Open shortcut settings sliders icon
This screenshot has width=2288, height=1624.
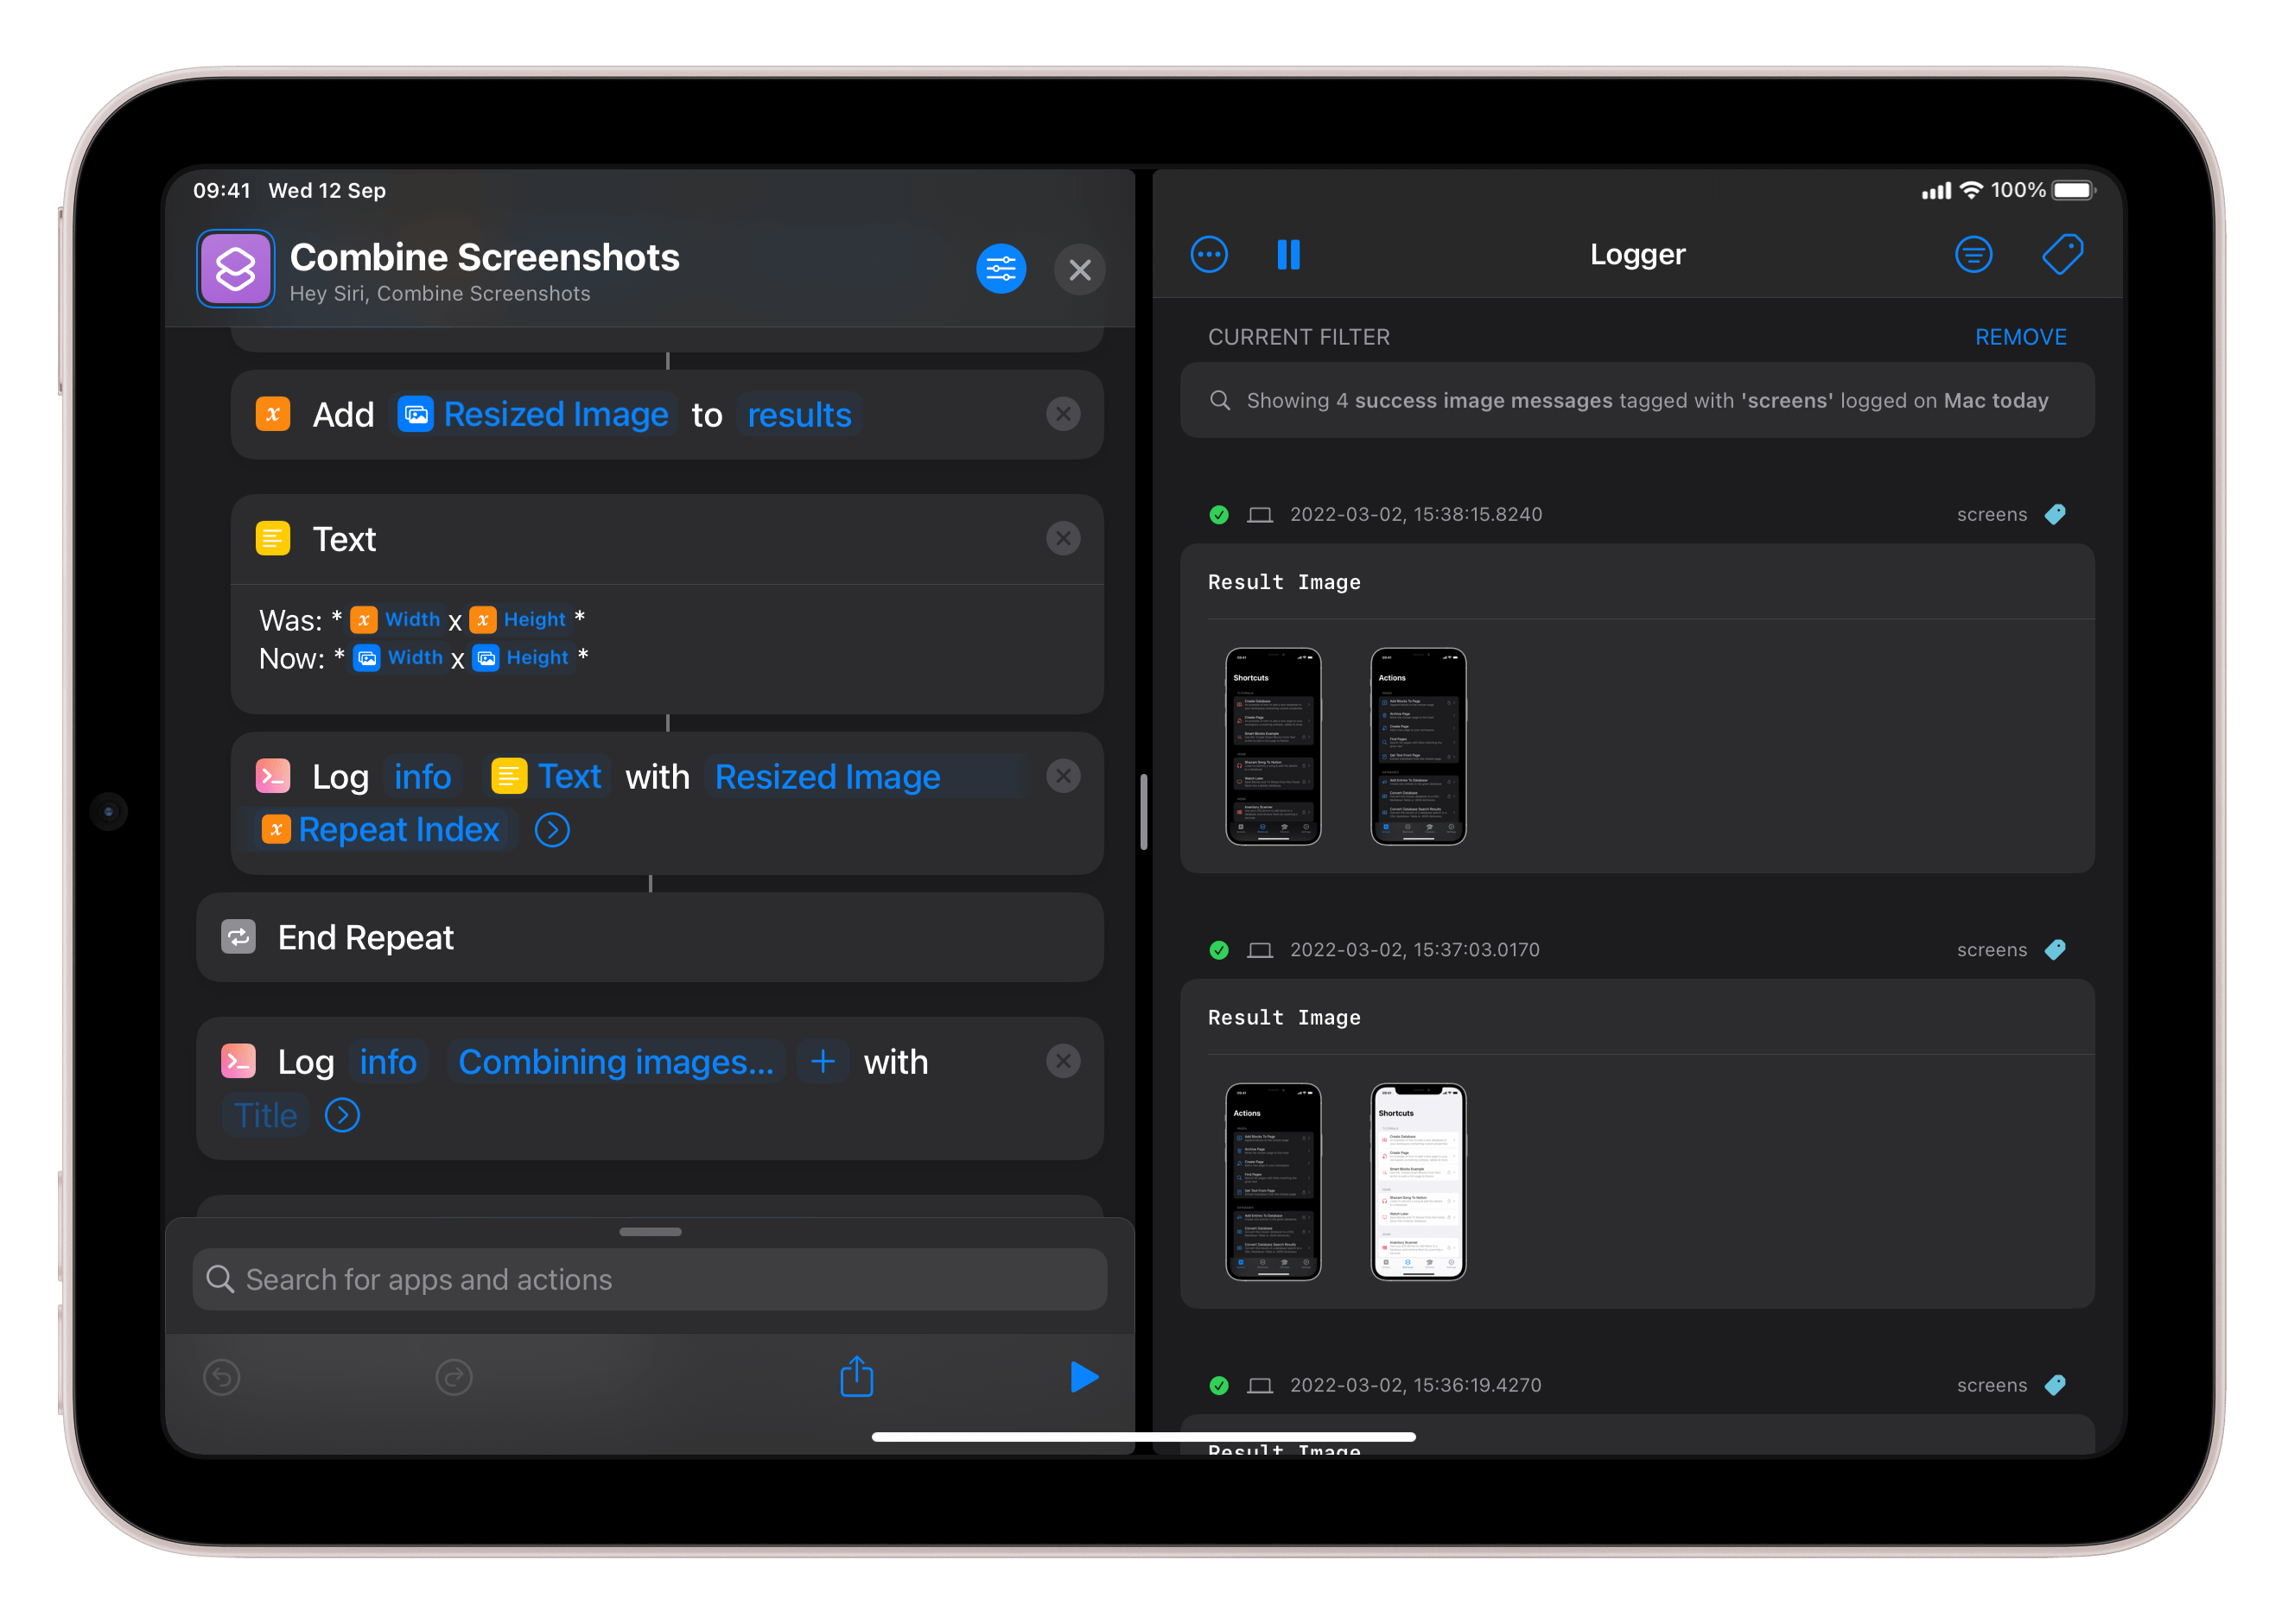coord(1000,269)
